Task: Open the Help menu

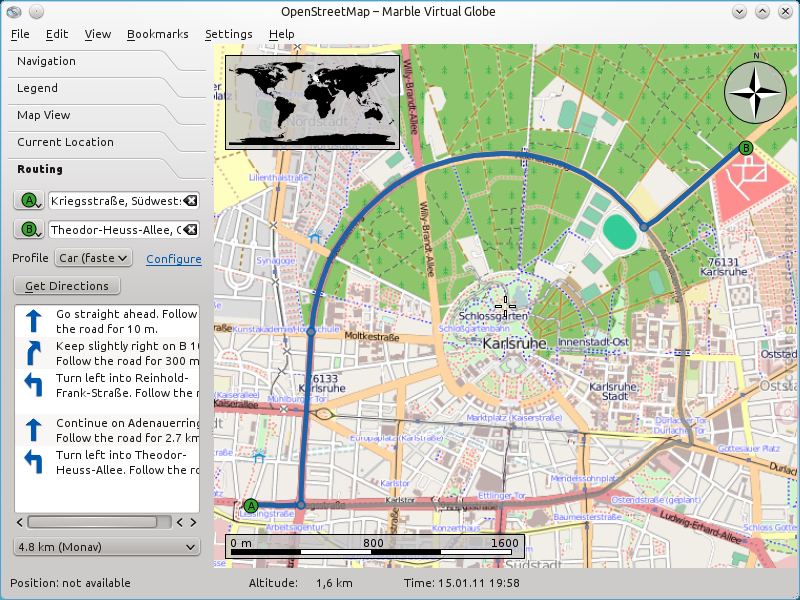Action: click(x=282, y=34)
